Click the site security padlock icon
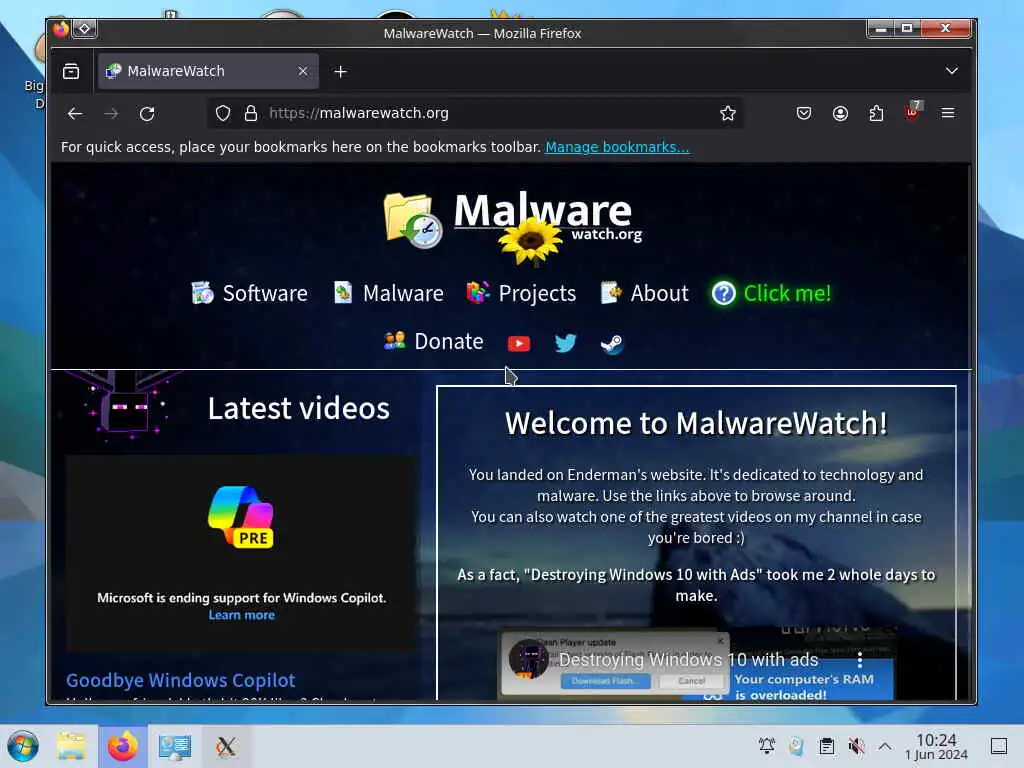The image size is (1024, 768). point(251,114)
